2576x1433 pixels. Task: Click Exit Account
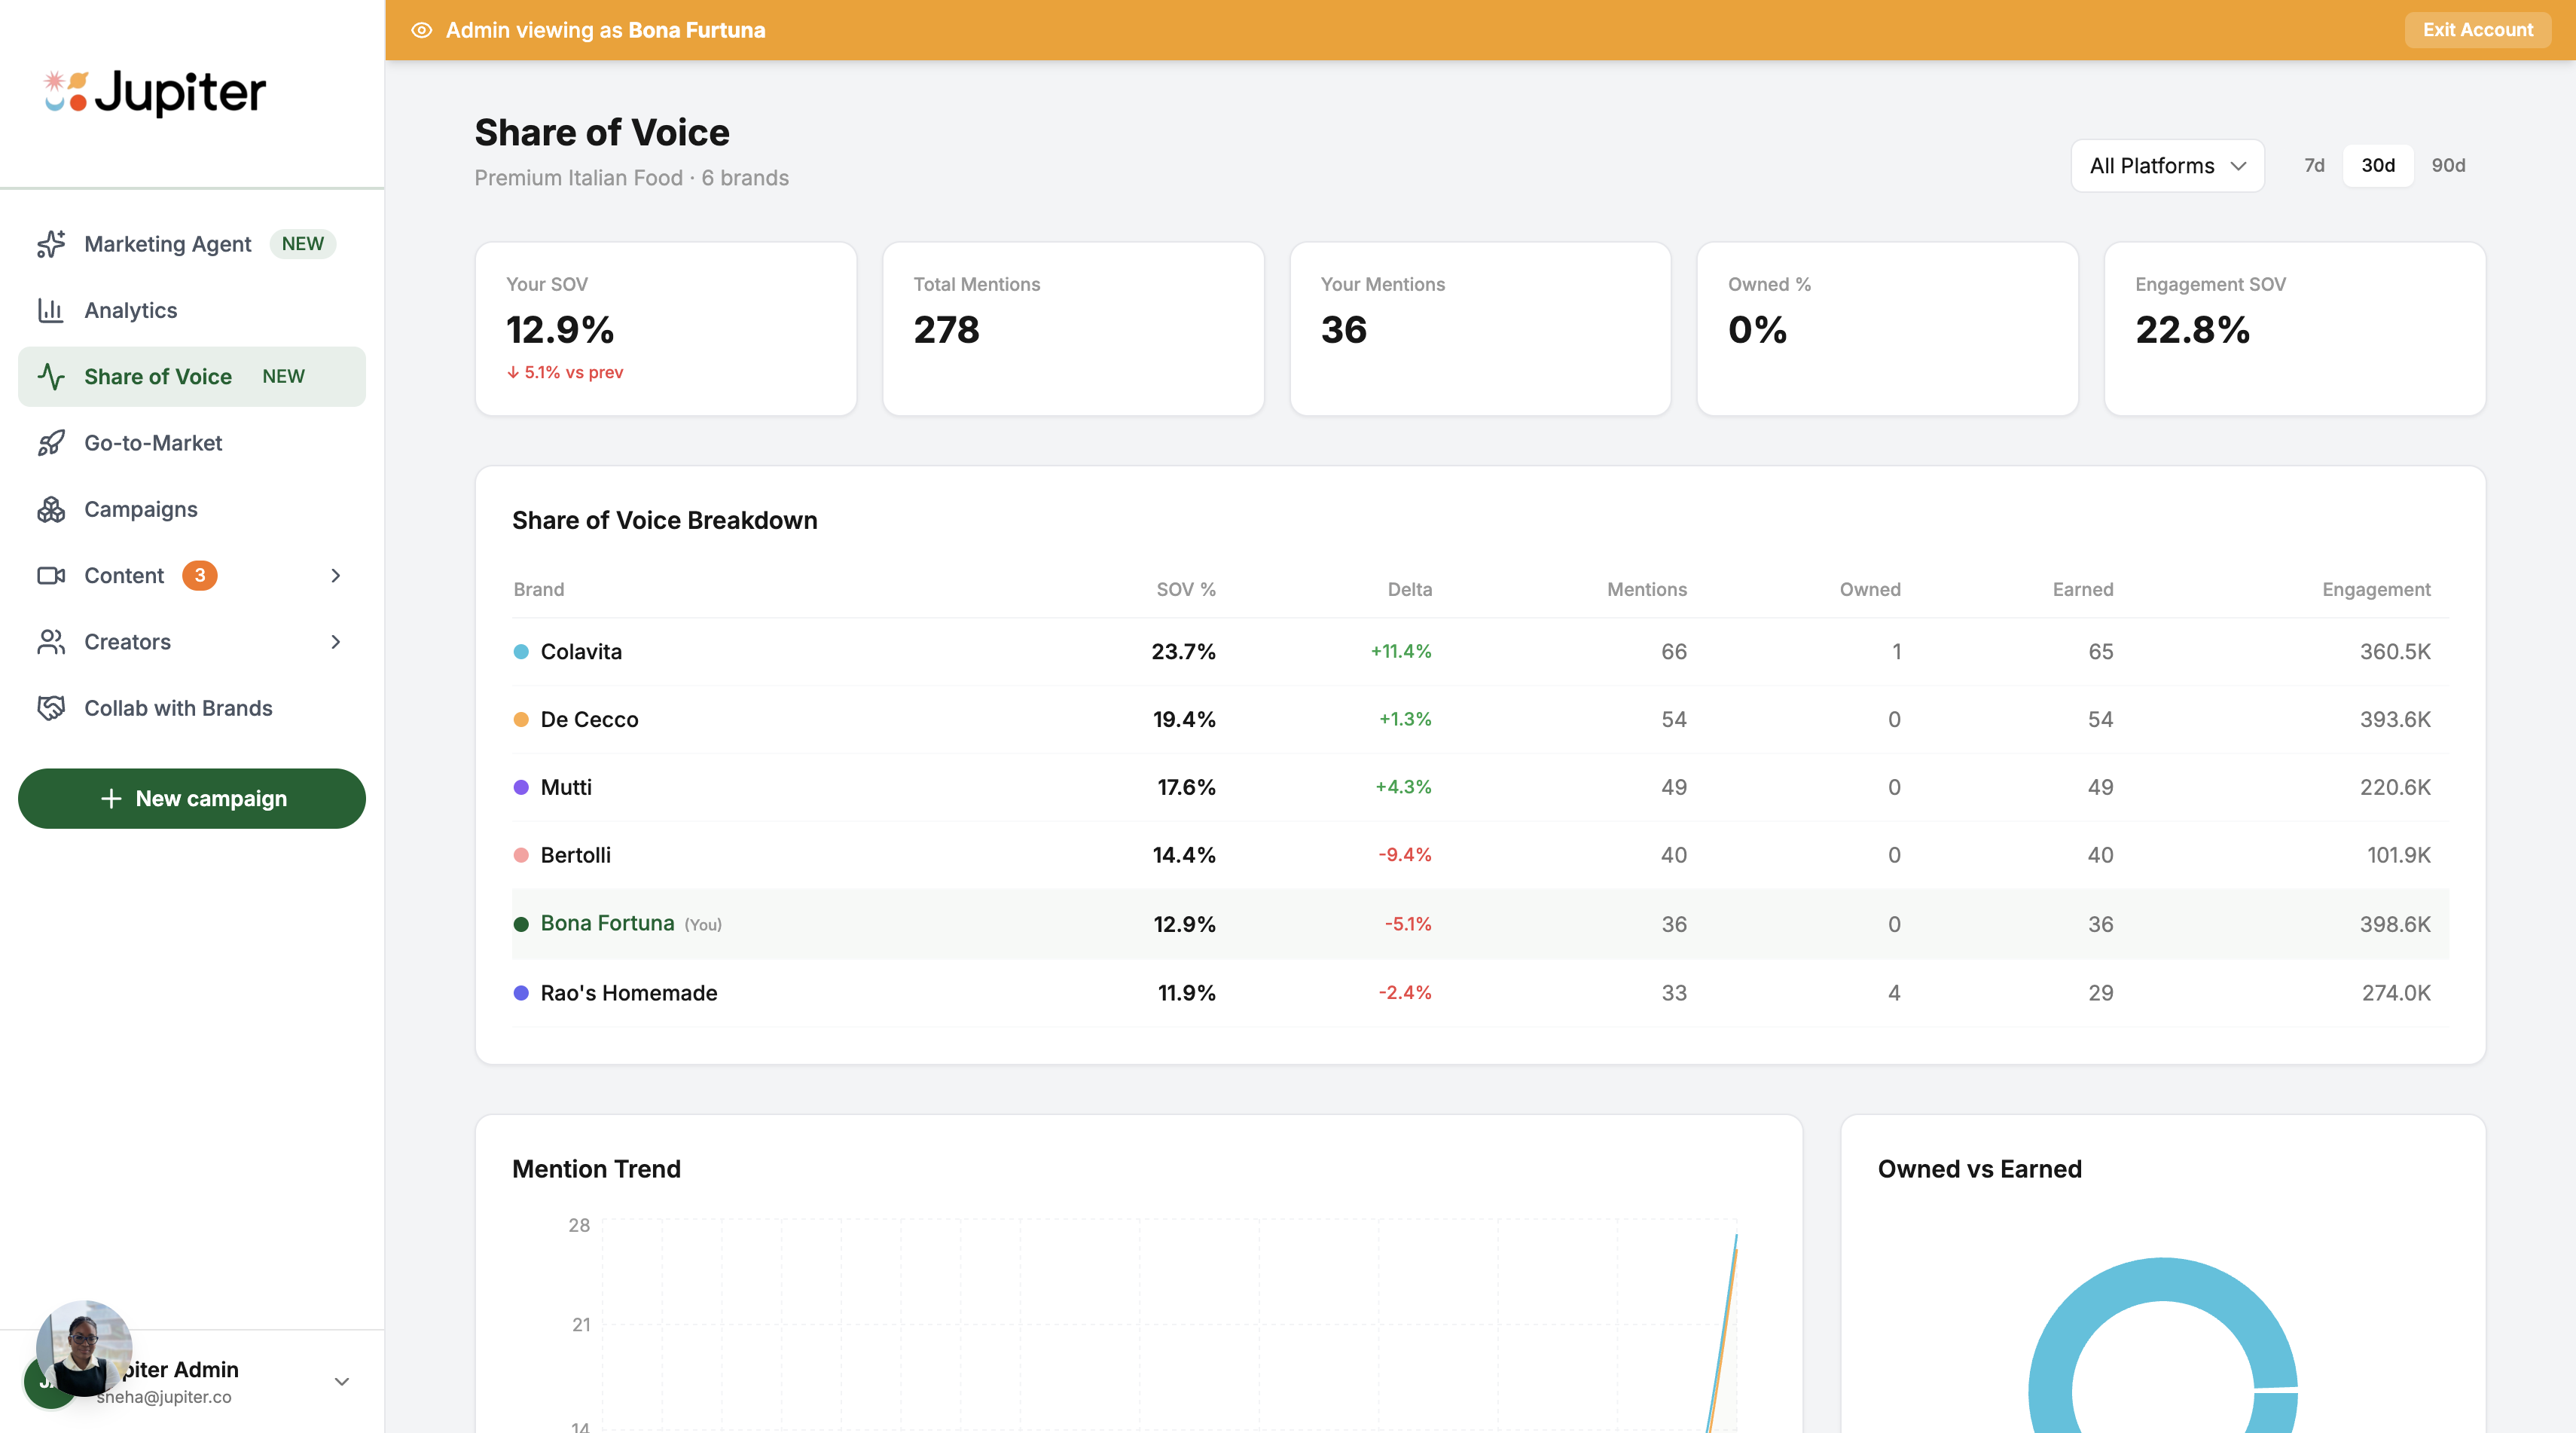(2477, 29)
